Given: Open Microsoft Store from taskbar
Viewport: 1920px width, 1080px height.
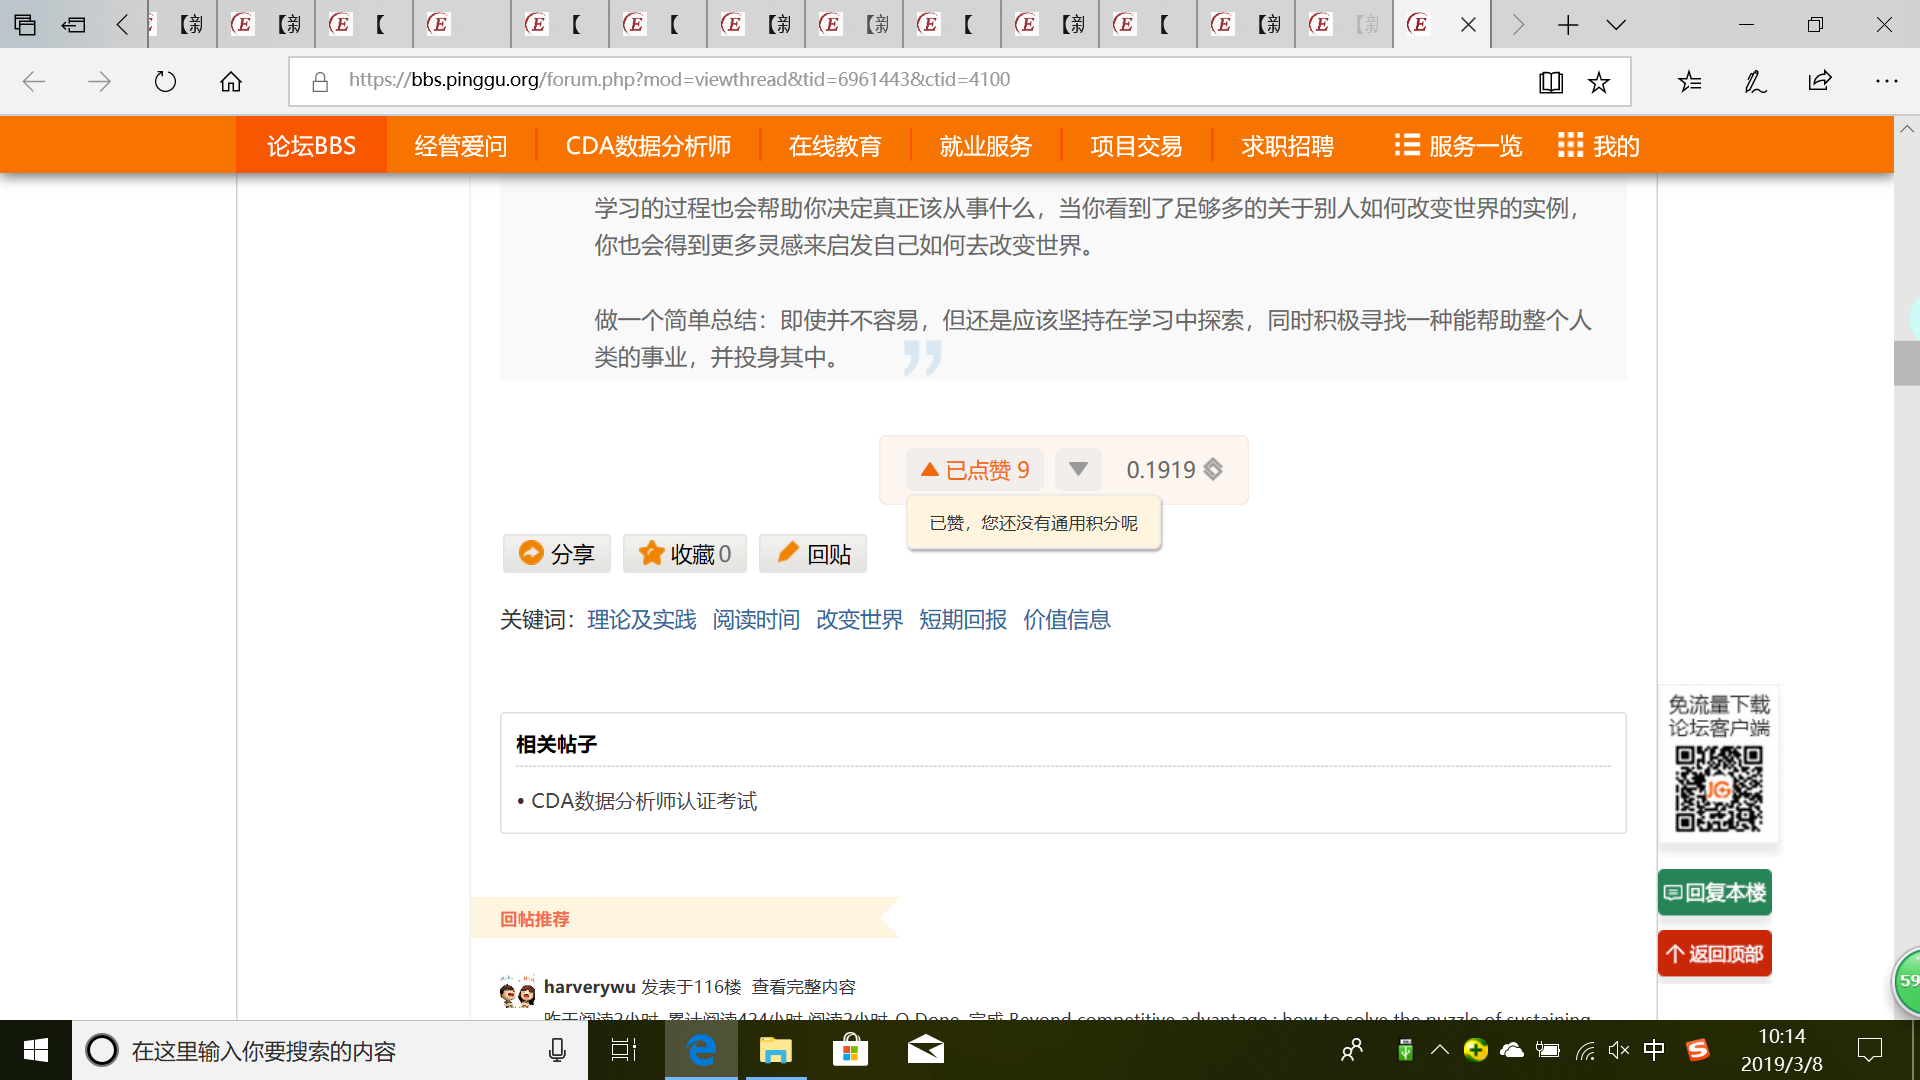Looking at the screenshot, I should pos(850,1050).
